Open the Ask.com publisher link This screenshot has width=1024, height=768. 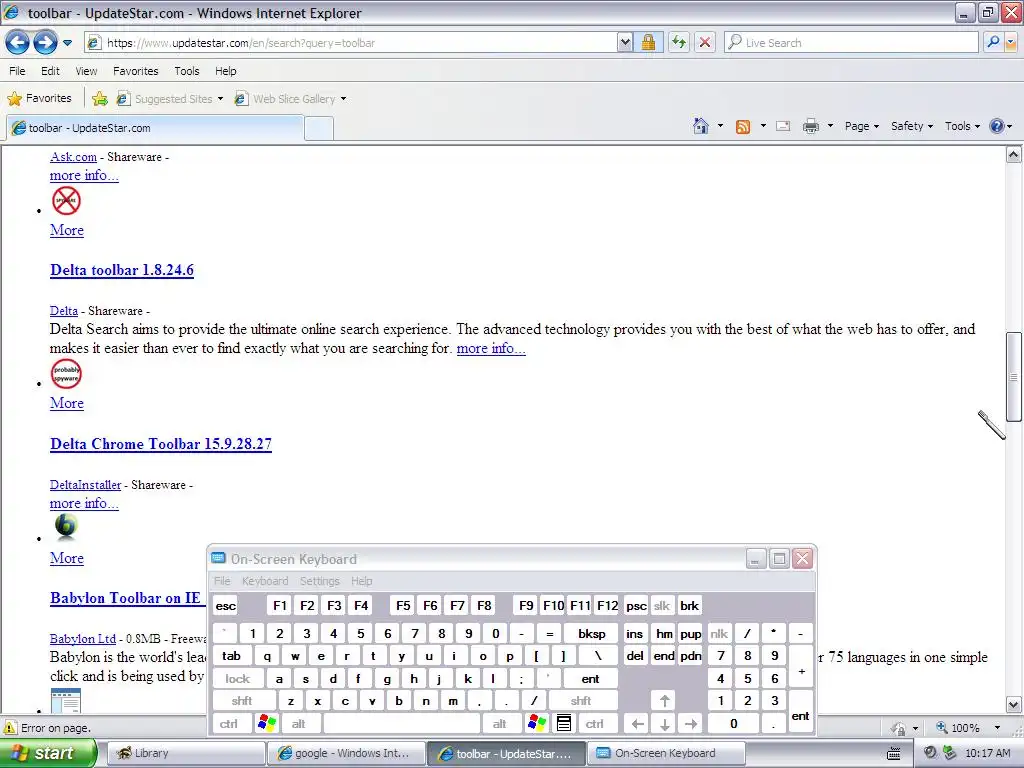coord(73,157)
